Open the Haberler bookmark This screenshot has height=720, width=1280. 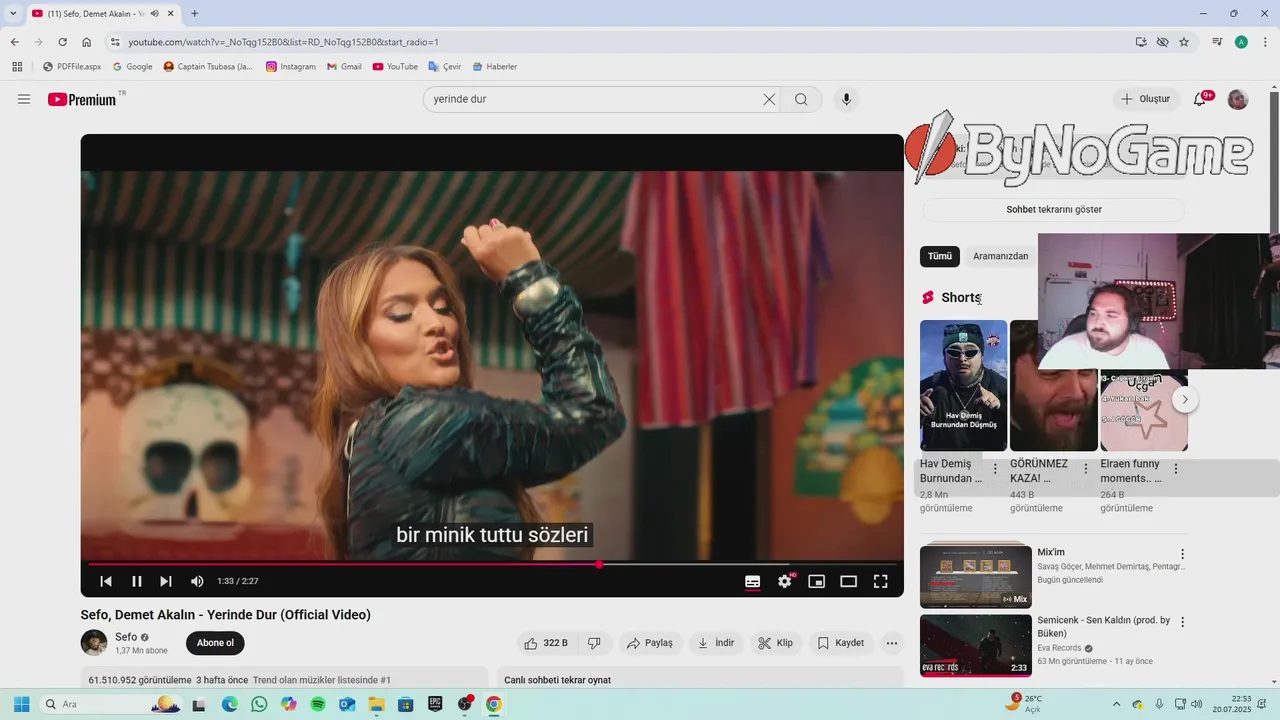pyautogui.click(x=494, y=67)
